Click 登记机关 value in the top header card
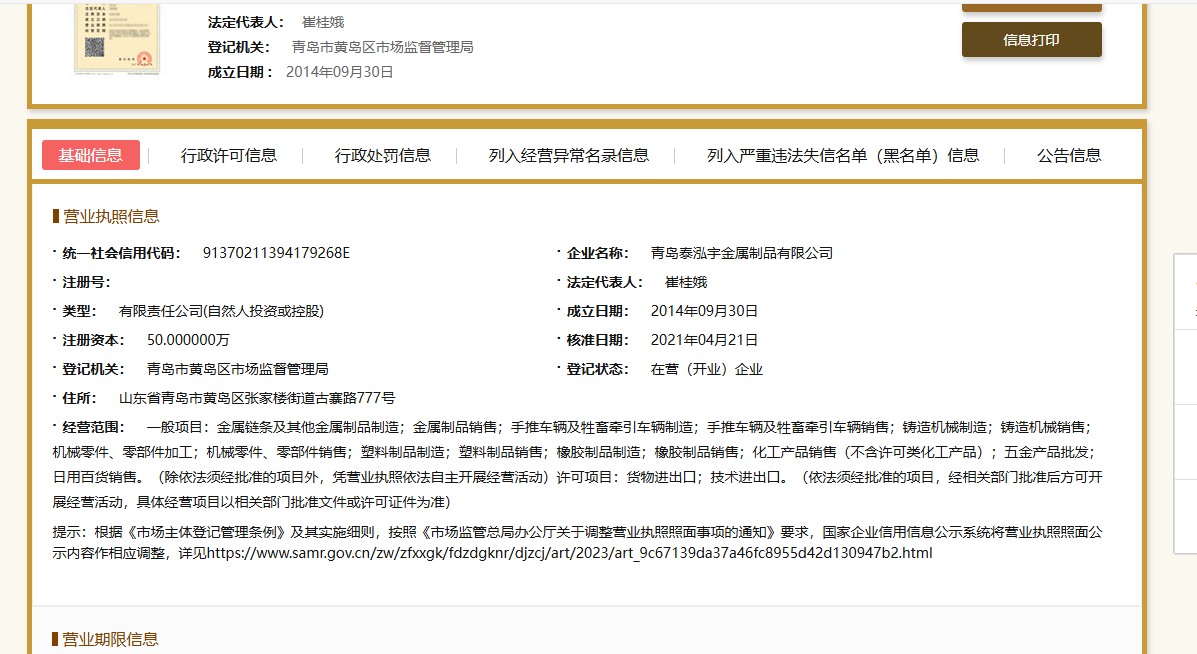Viewport: 1197px width, 654px height. (x=382, y=47)
